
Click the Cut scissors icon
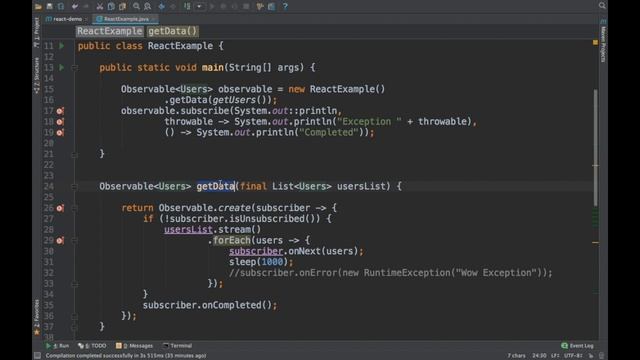(x=100, y=7)
